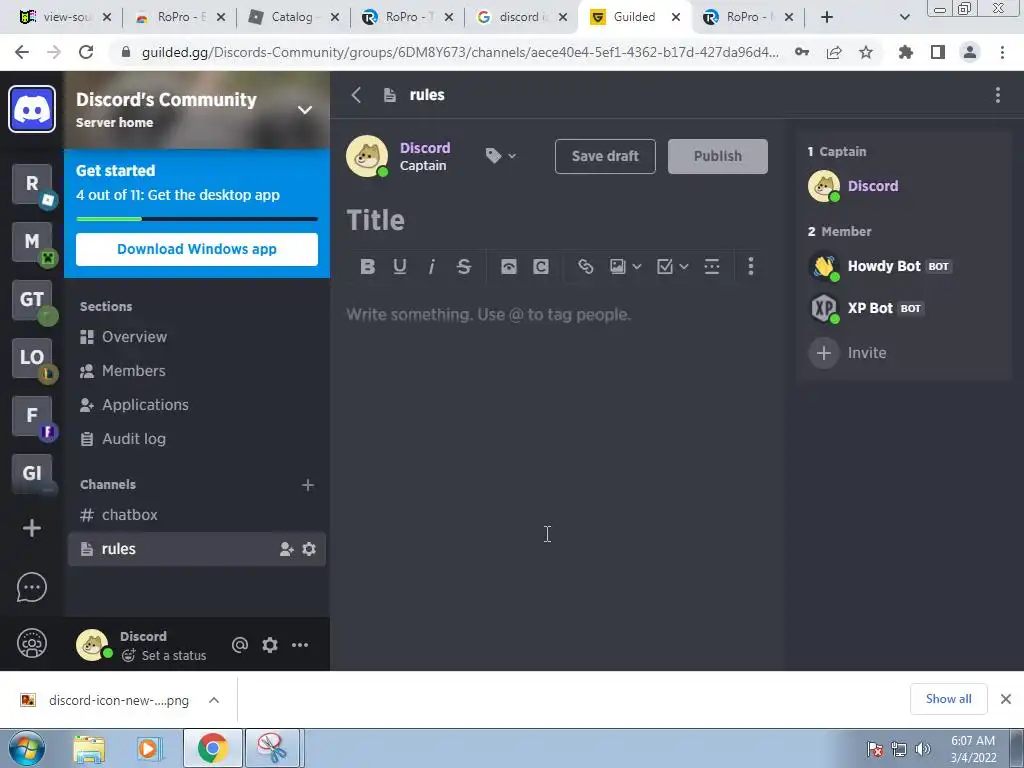The image size is (1024, 768).
Task: Open list type dropdown arrow
Action: pos(684,266)
